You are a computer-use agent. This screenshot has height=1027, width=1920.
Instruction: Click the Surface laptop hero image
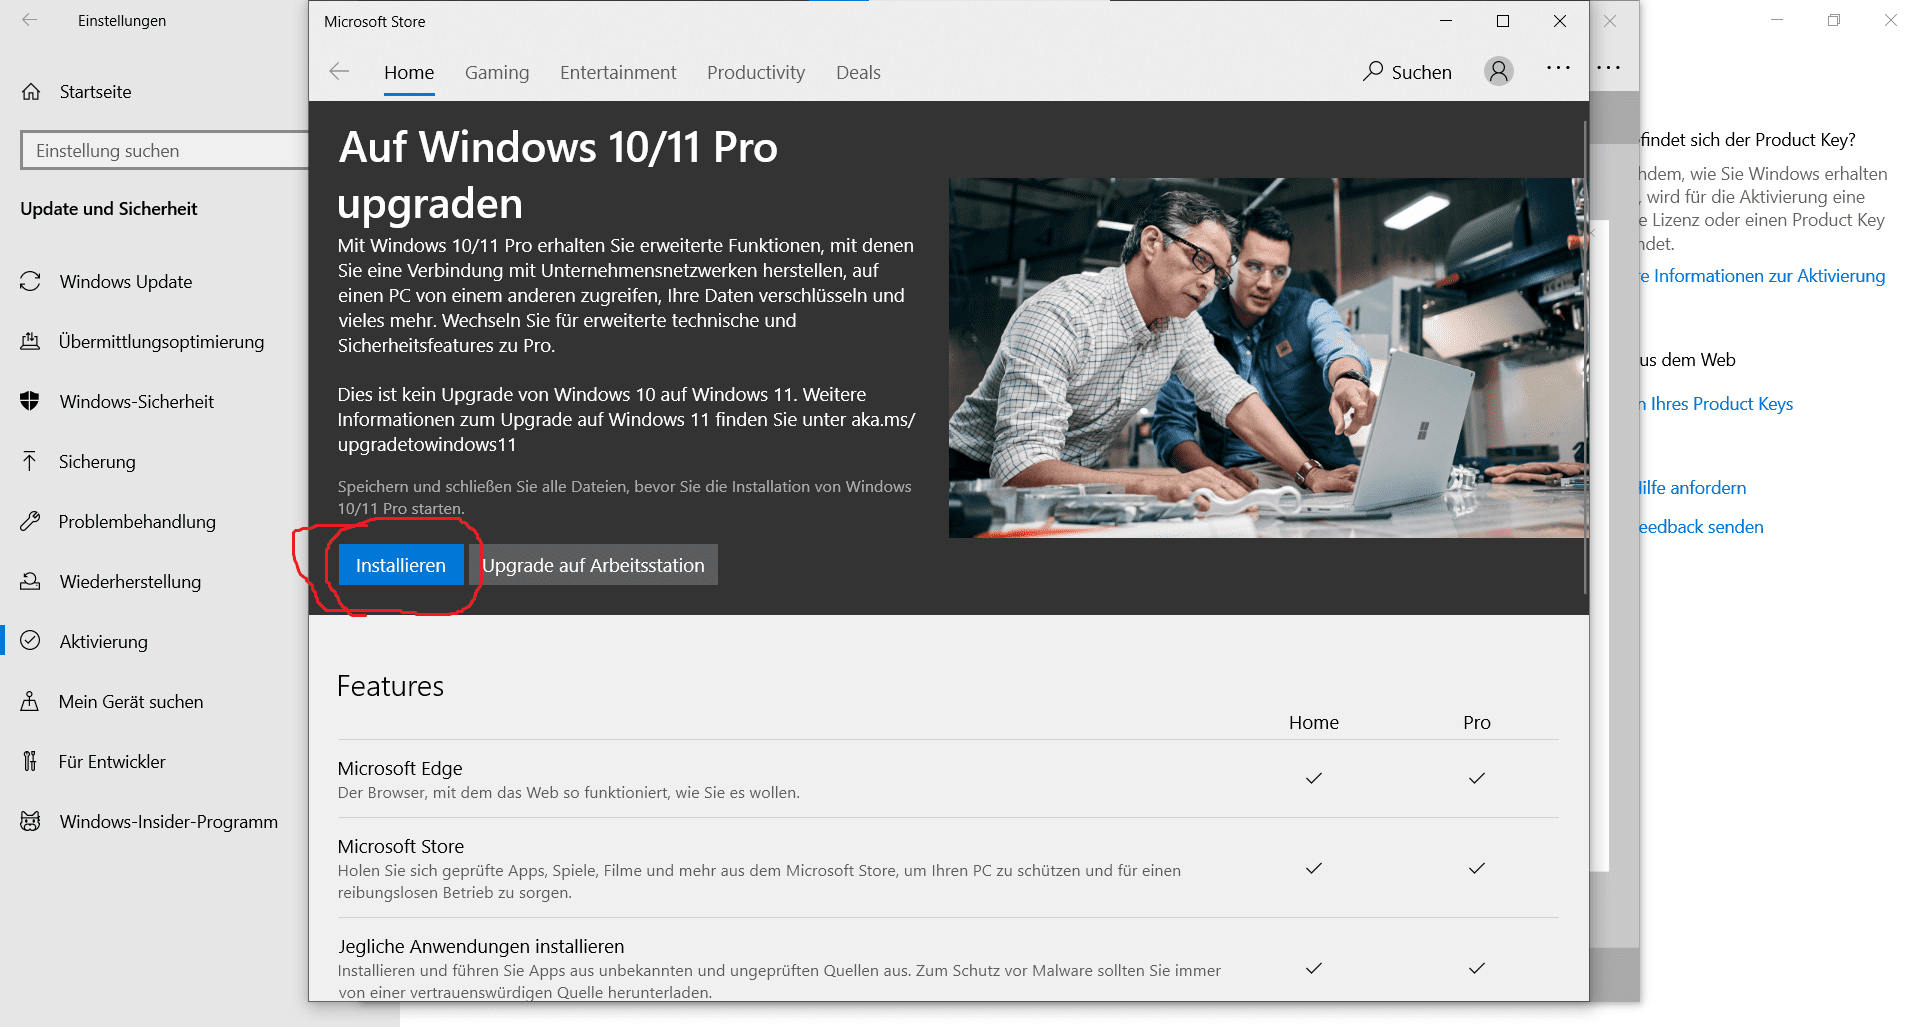(x=1267, y=358)
